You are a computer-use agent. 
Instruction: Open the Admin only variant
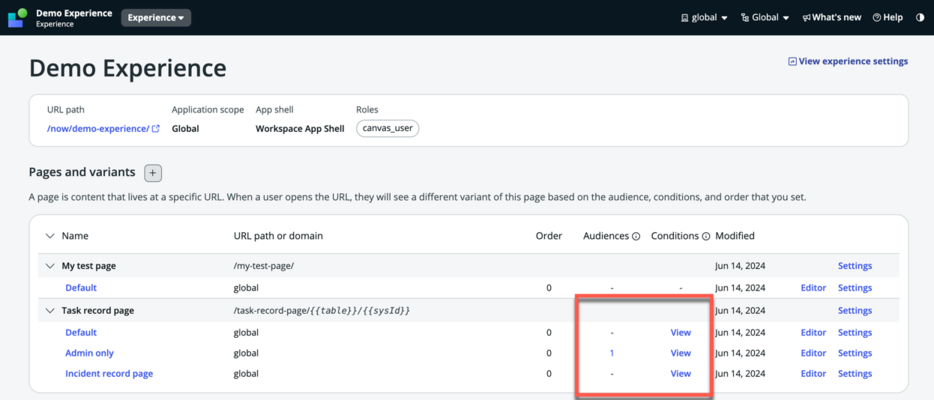point(89,353)
